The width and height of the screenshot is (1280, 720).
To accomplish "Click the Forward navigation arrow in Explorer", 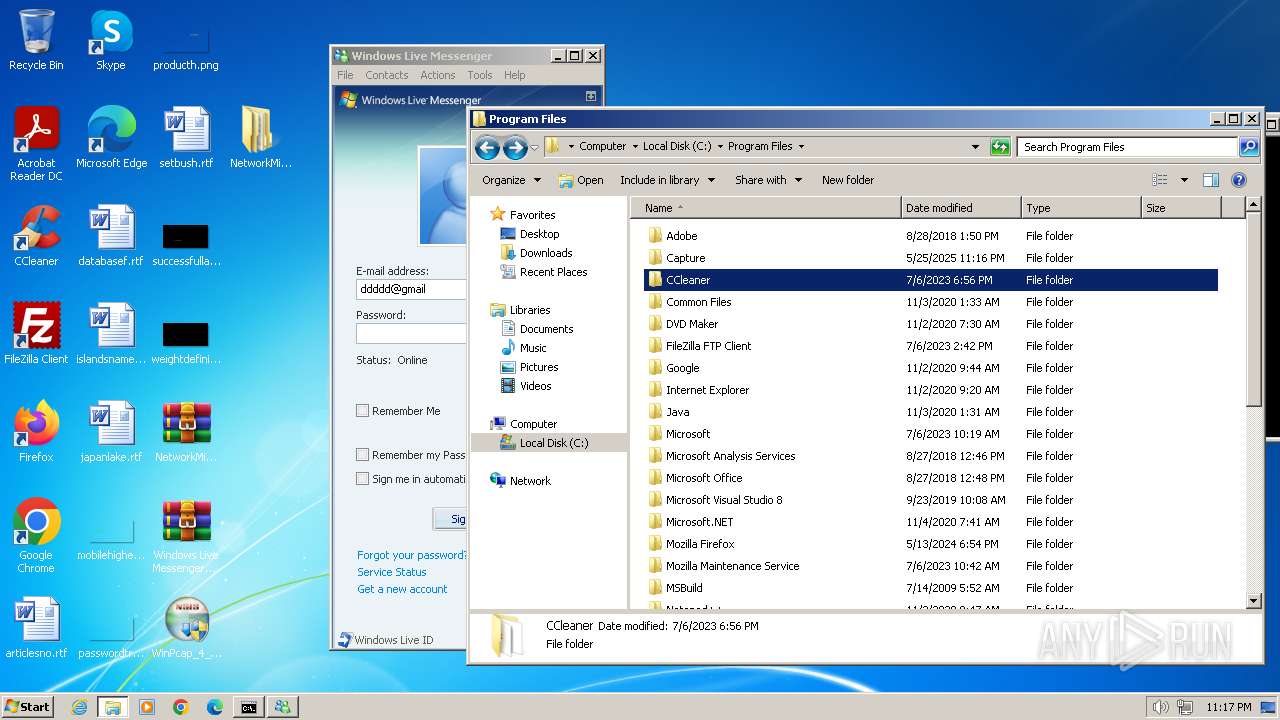I will [x=515, y=147].
